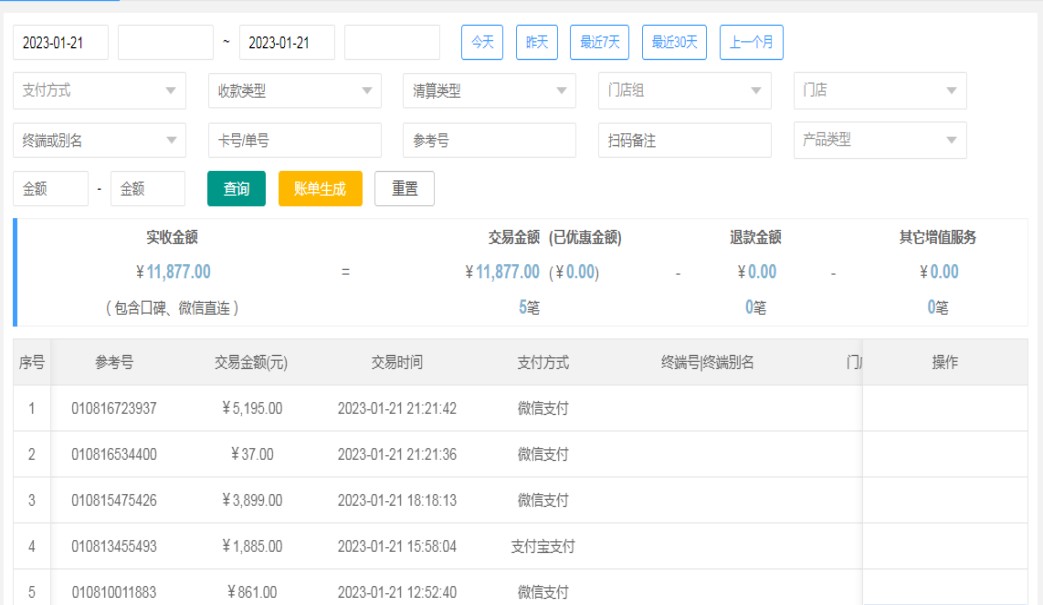Select the 最近30天 date range
The width and height of the screenshot is (1043, 605).
(x=674, y=42)
